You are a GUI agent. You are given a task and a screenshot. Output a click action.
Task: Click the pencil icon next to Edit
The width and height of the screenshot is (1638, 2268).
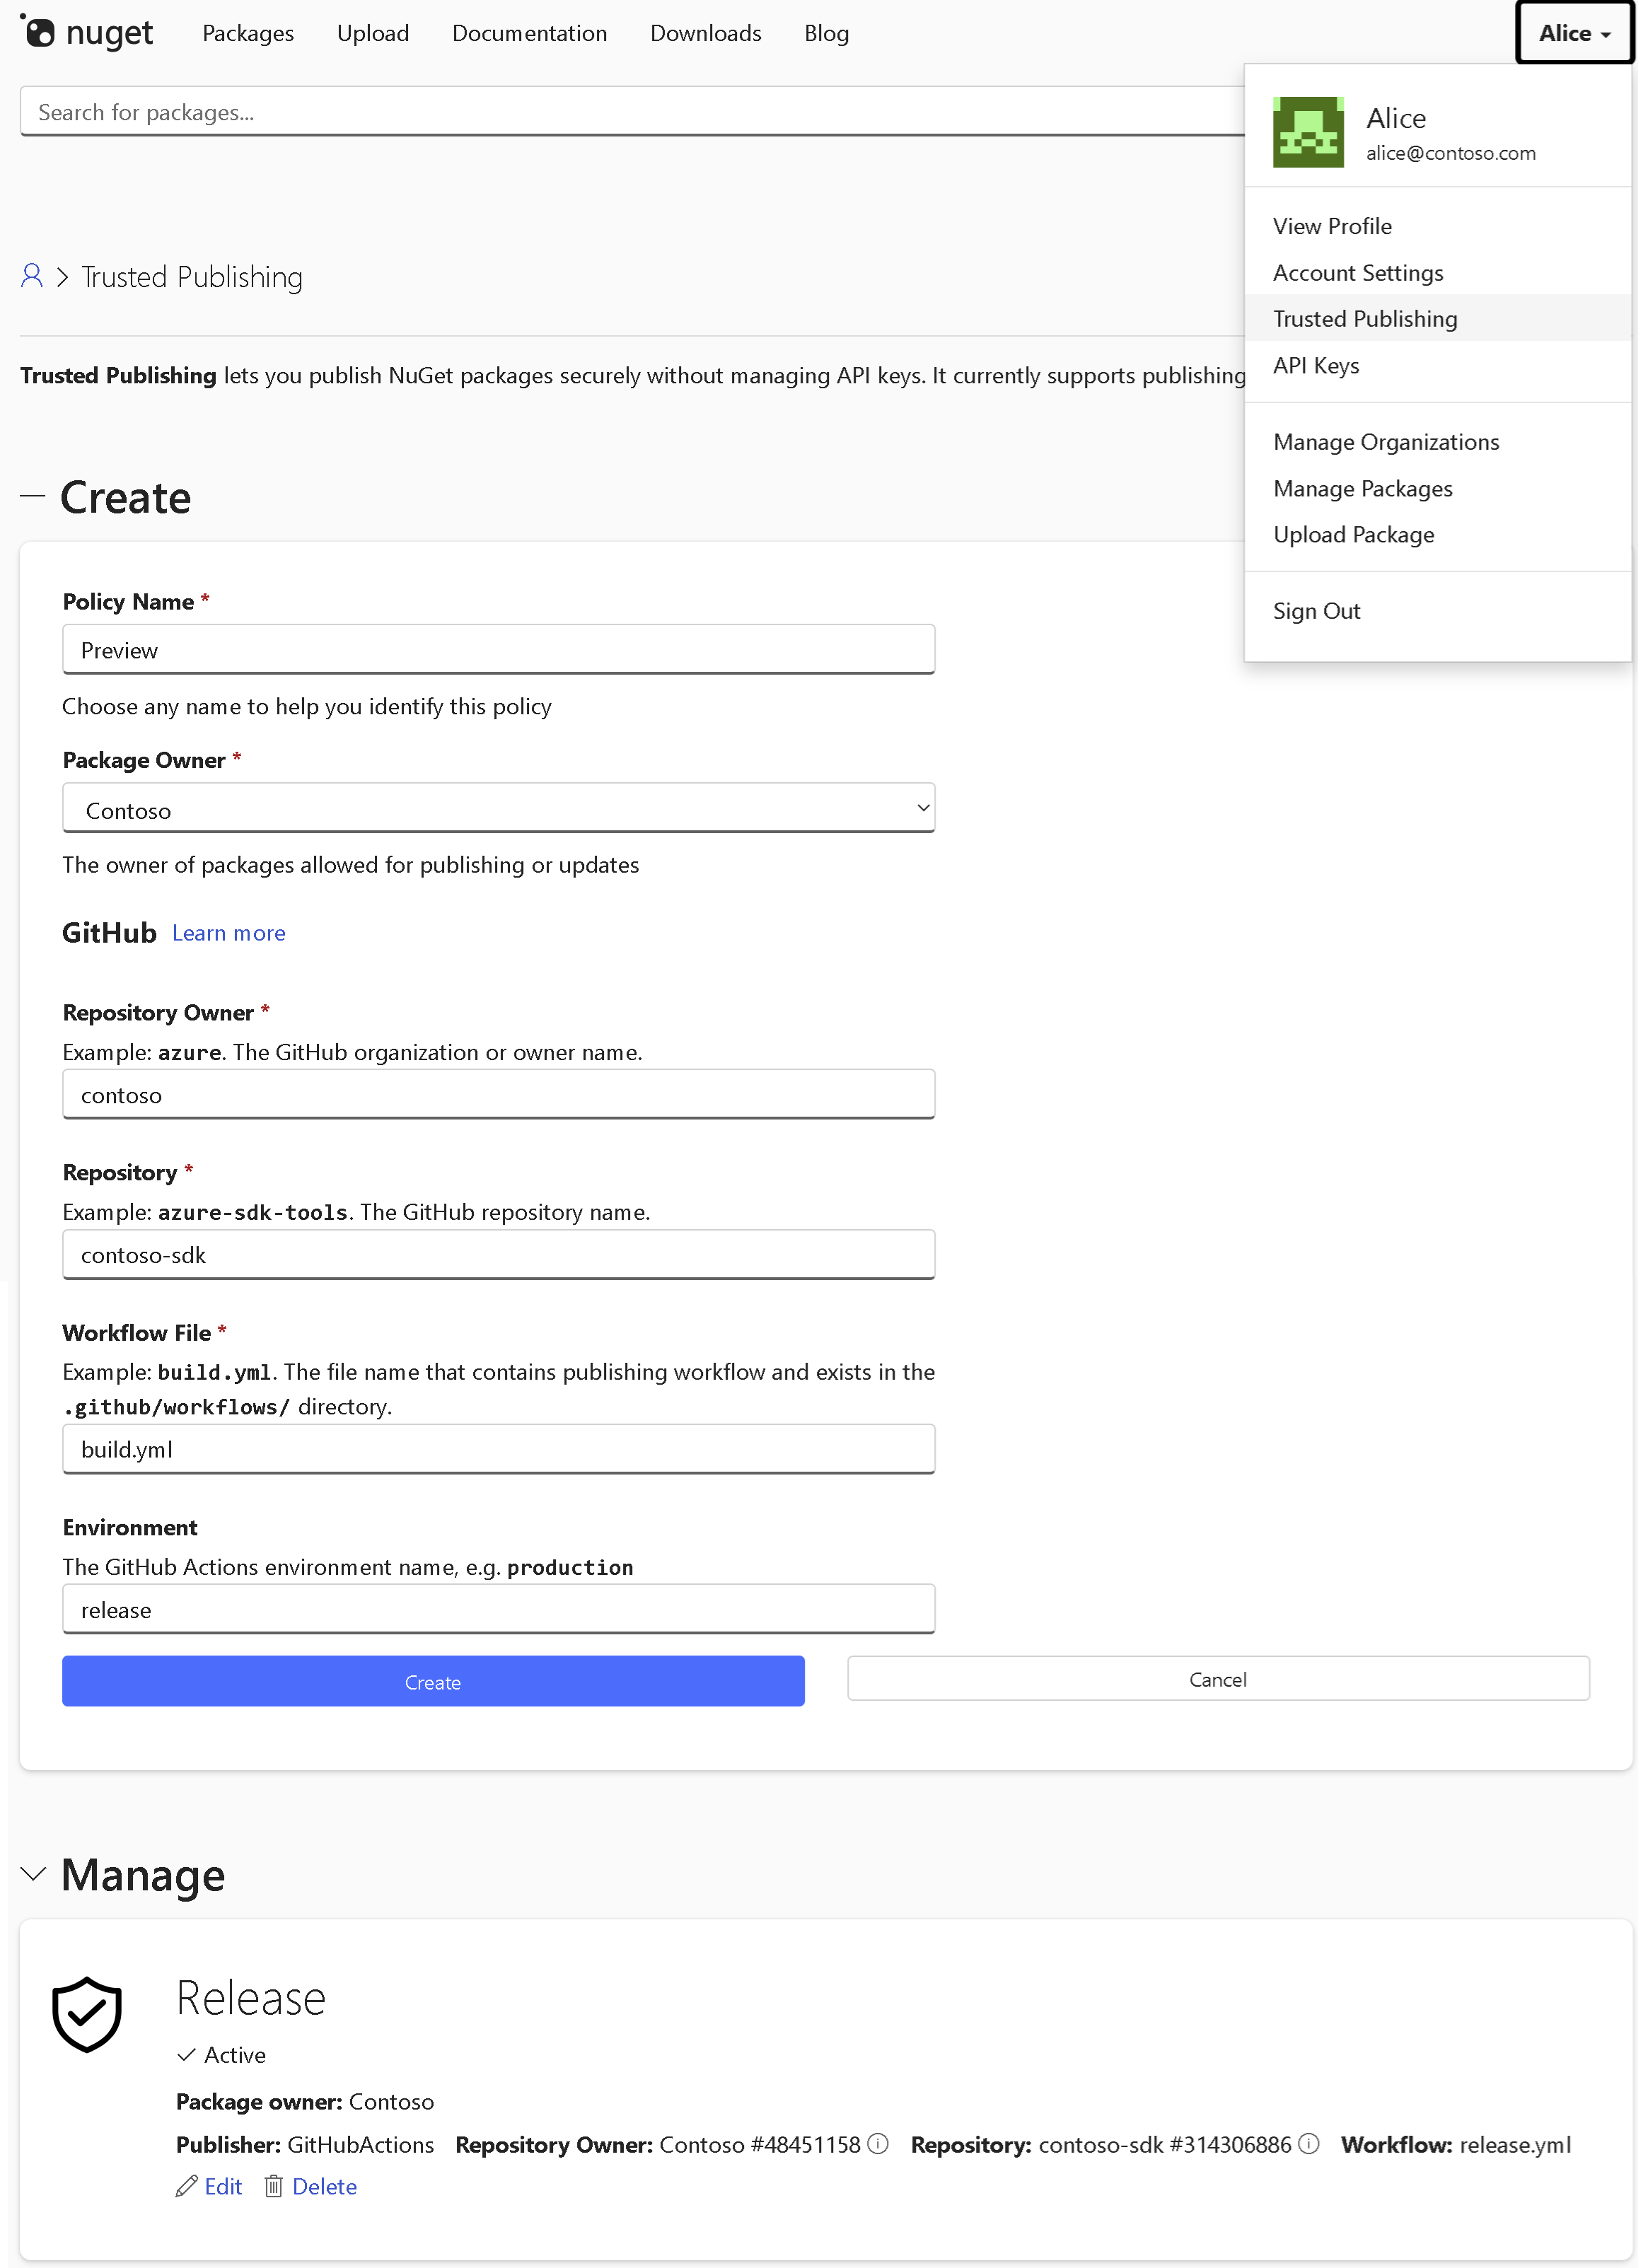coord(185,2186)
